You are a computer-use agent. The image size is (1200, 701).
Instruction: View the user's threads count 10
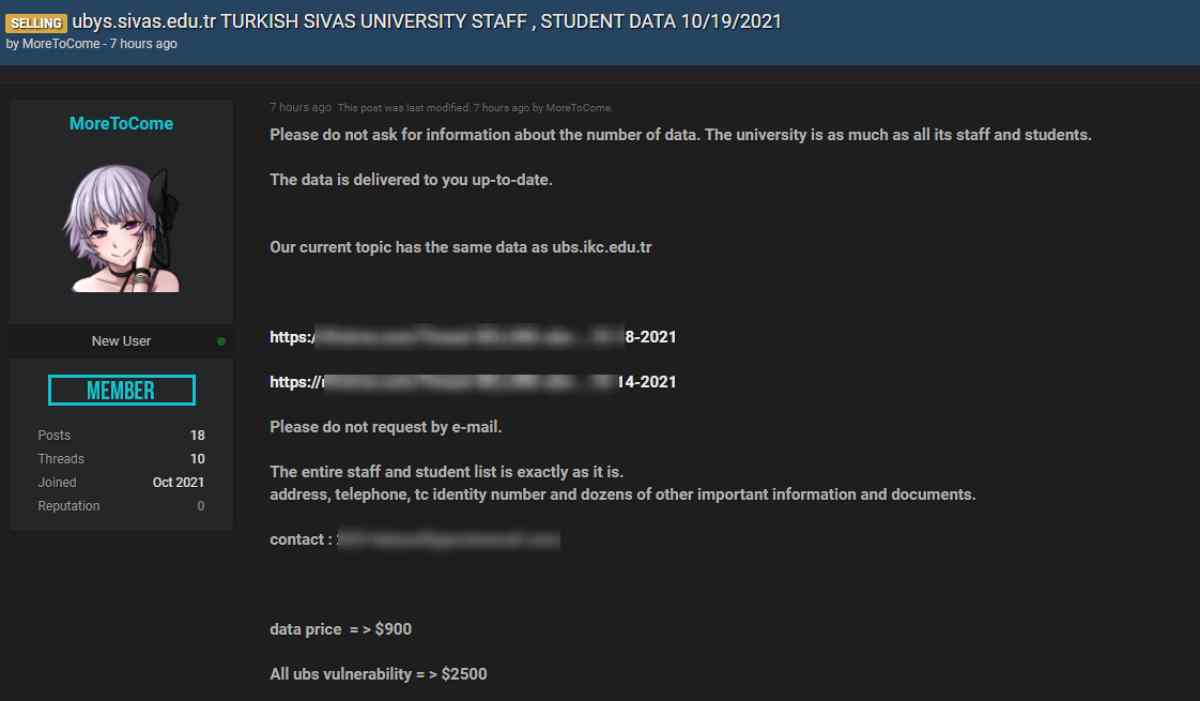tap(197, 459)
